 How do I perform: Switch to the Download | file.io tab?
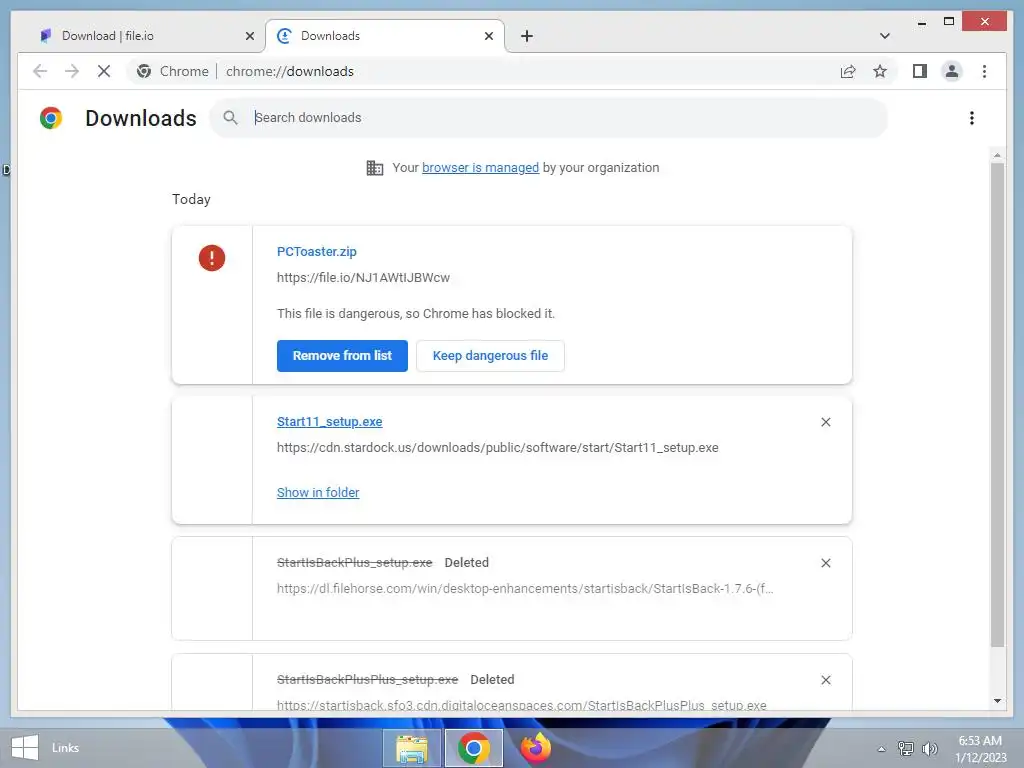(140, 36)
